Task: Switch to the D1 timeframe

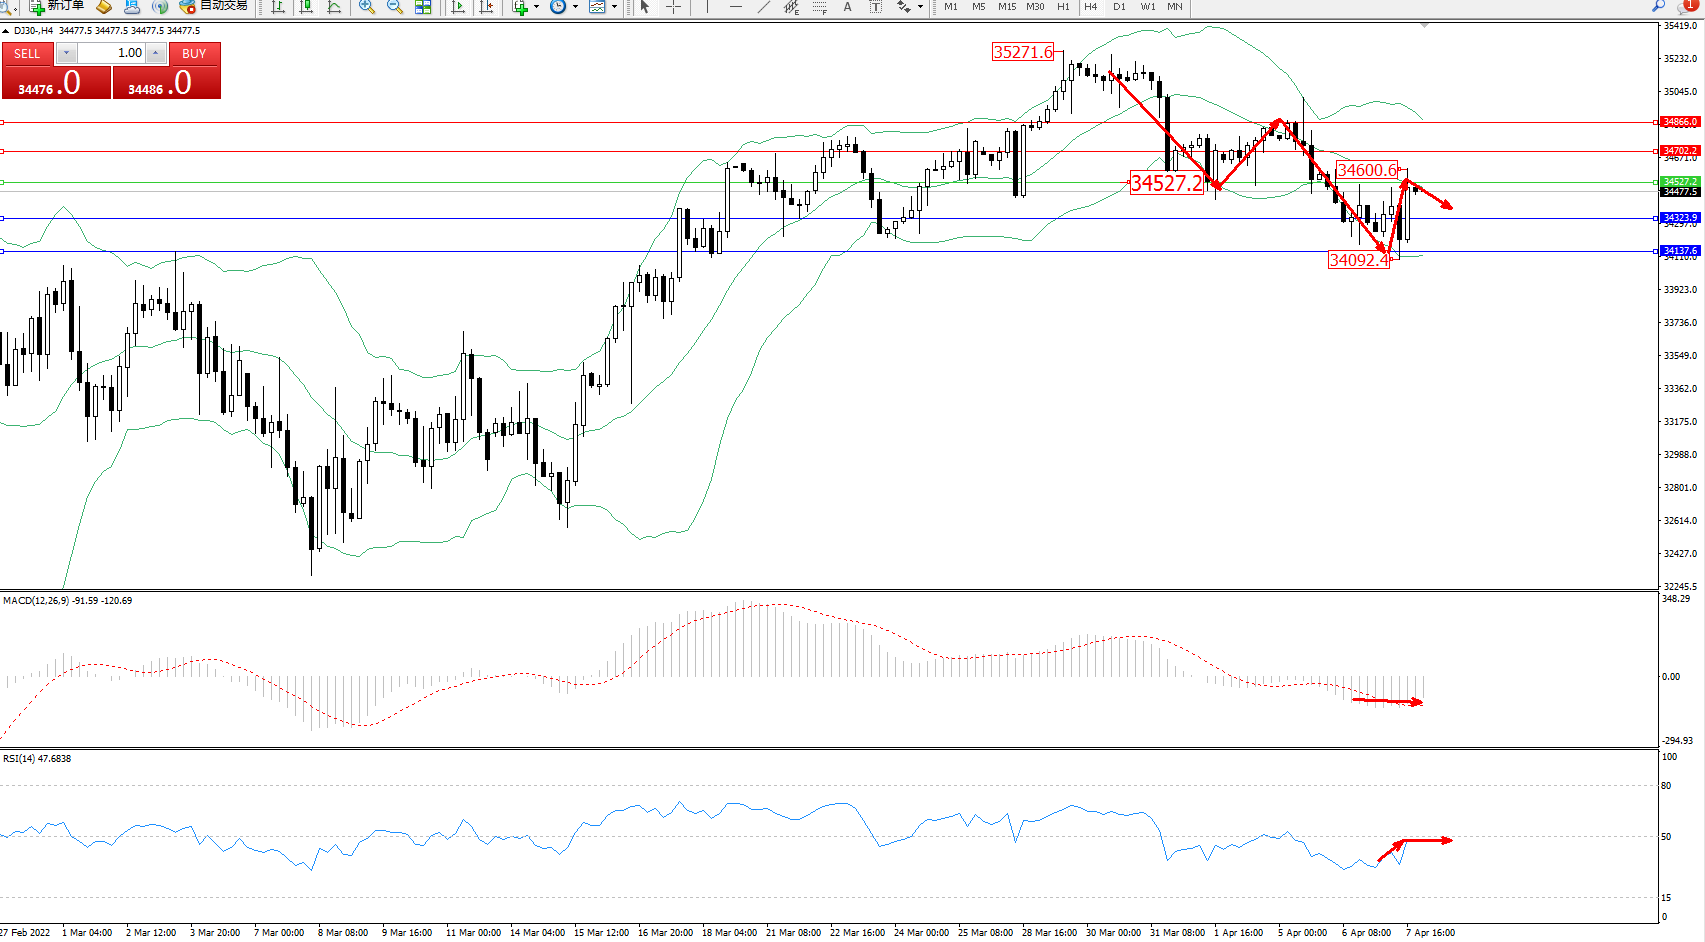Action: tap(1119, 7)
